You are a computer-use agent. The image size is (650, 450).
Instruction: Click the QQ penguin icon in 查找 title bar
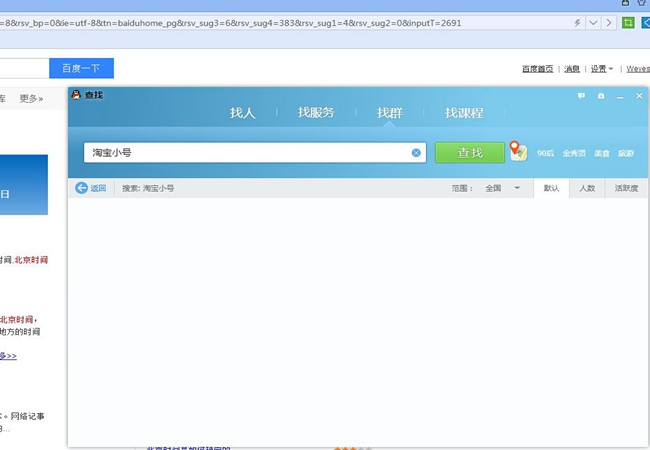(76, 95)
